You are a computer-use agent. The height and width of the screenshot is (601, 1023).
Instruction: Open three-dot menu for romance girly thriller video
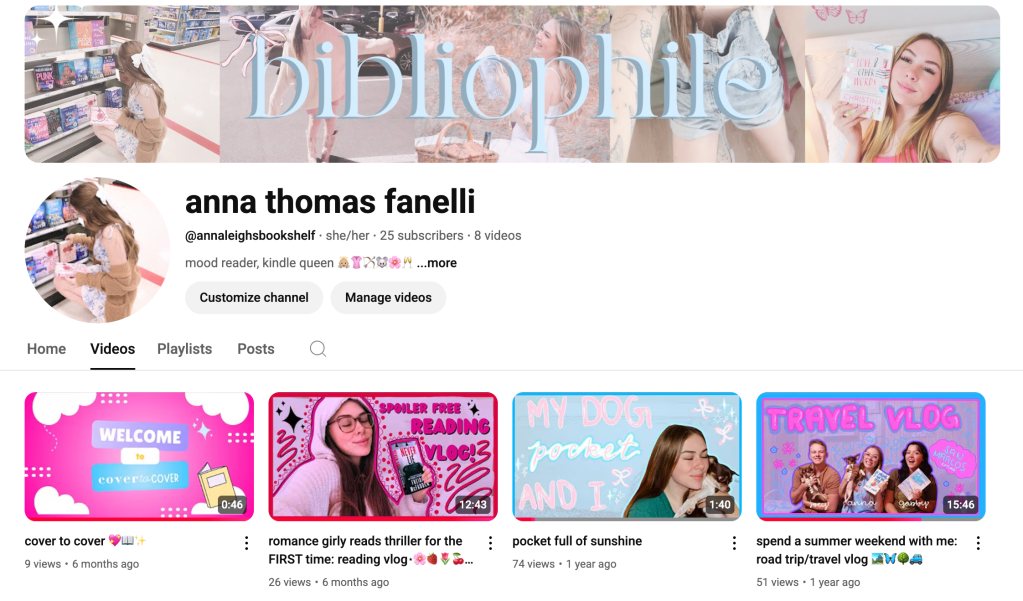pos(490,543)
